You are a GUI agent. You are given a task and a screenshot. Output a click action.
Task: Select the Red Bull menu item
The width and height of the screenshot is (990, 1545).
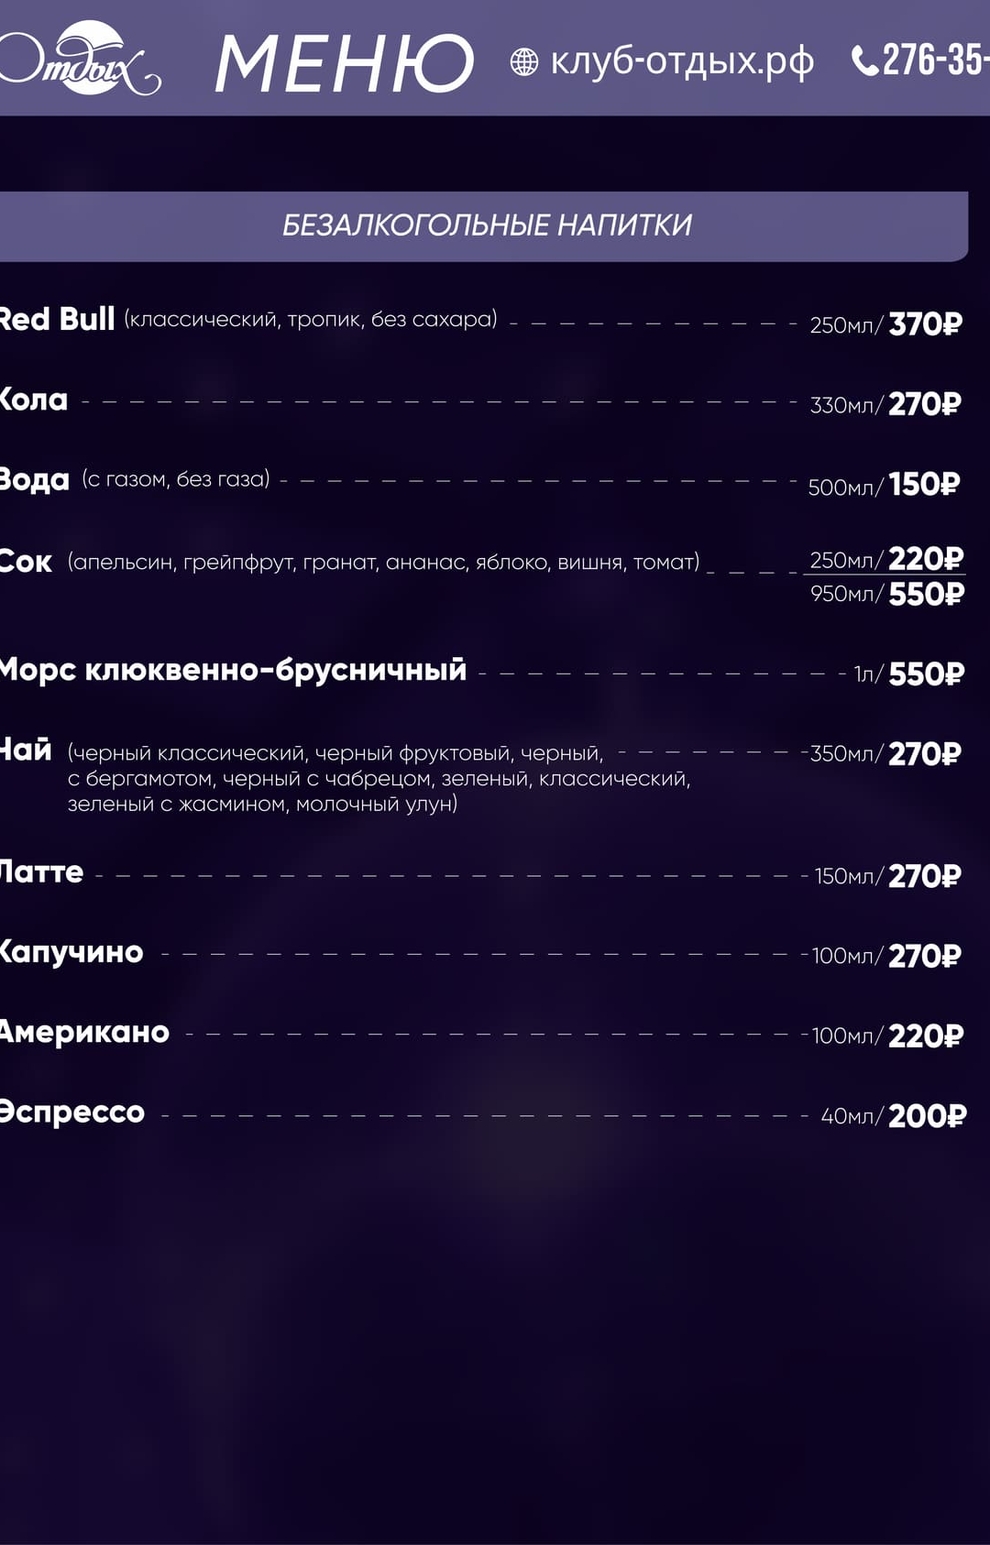point(57,319)
